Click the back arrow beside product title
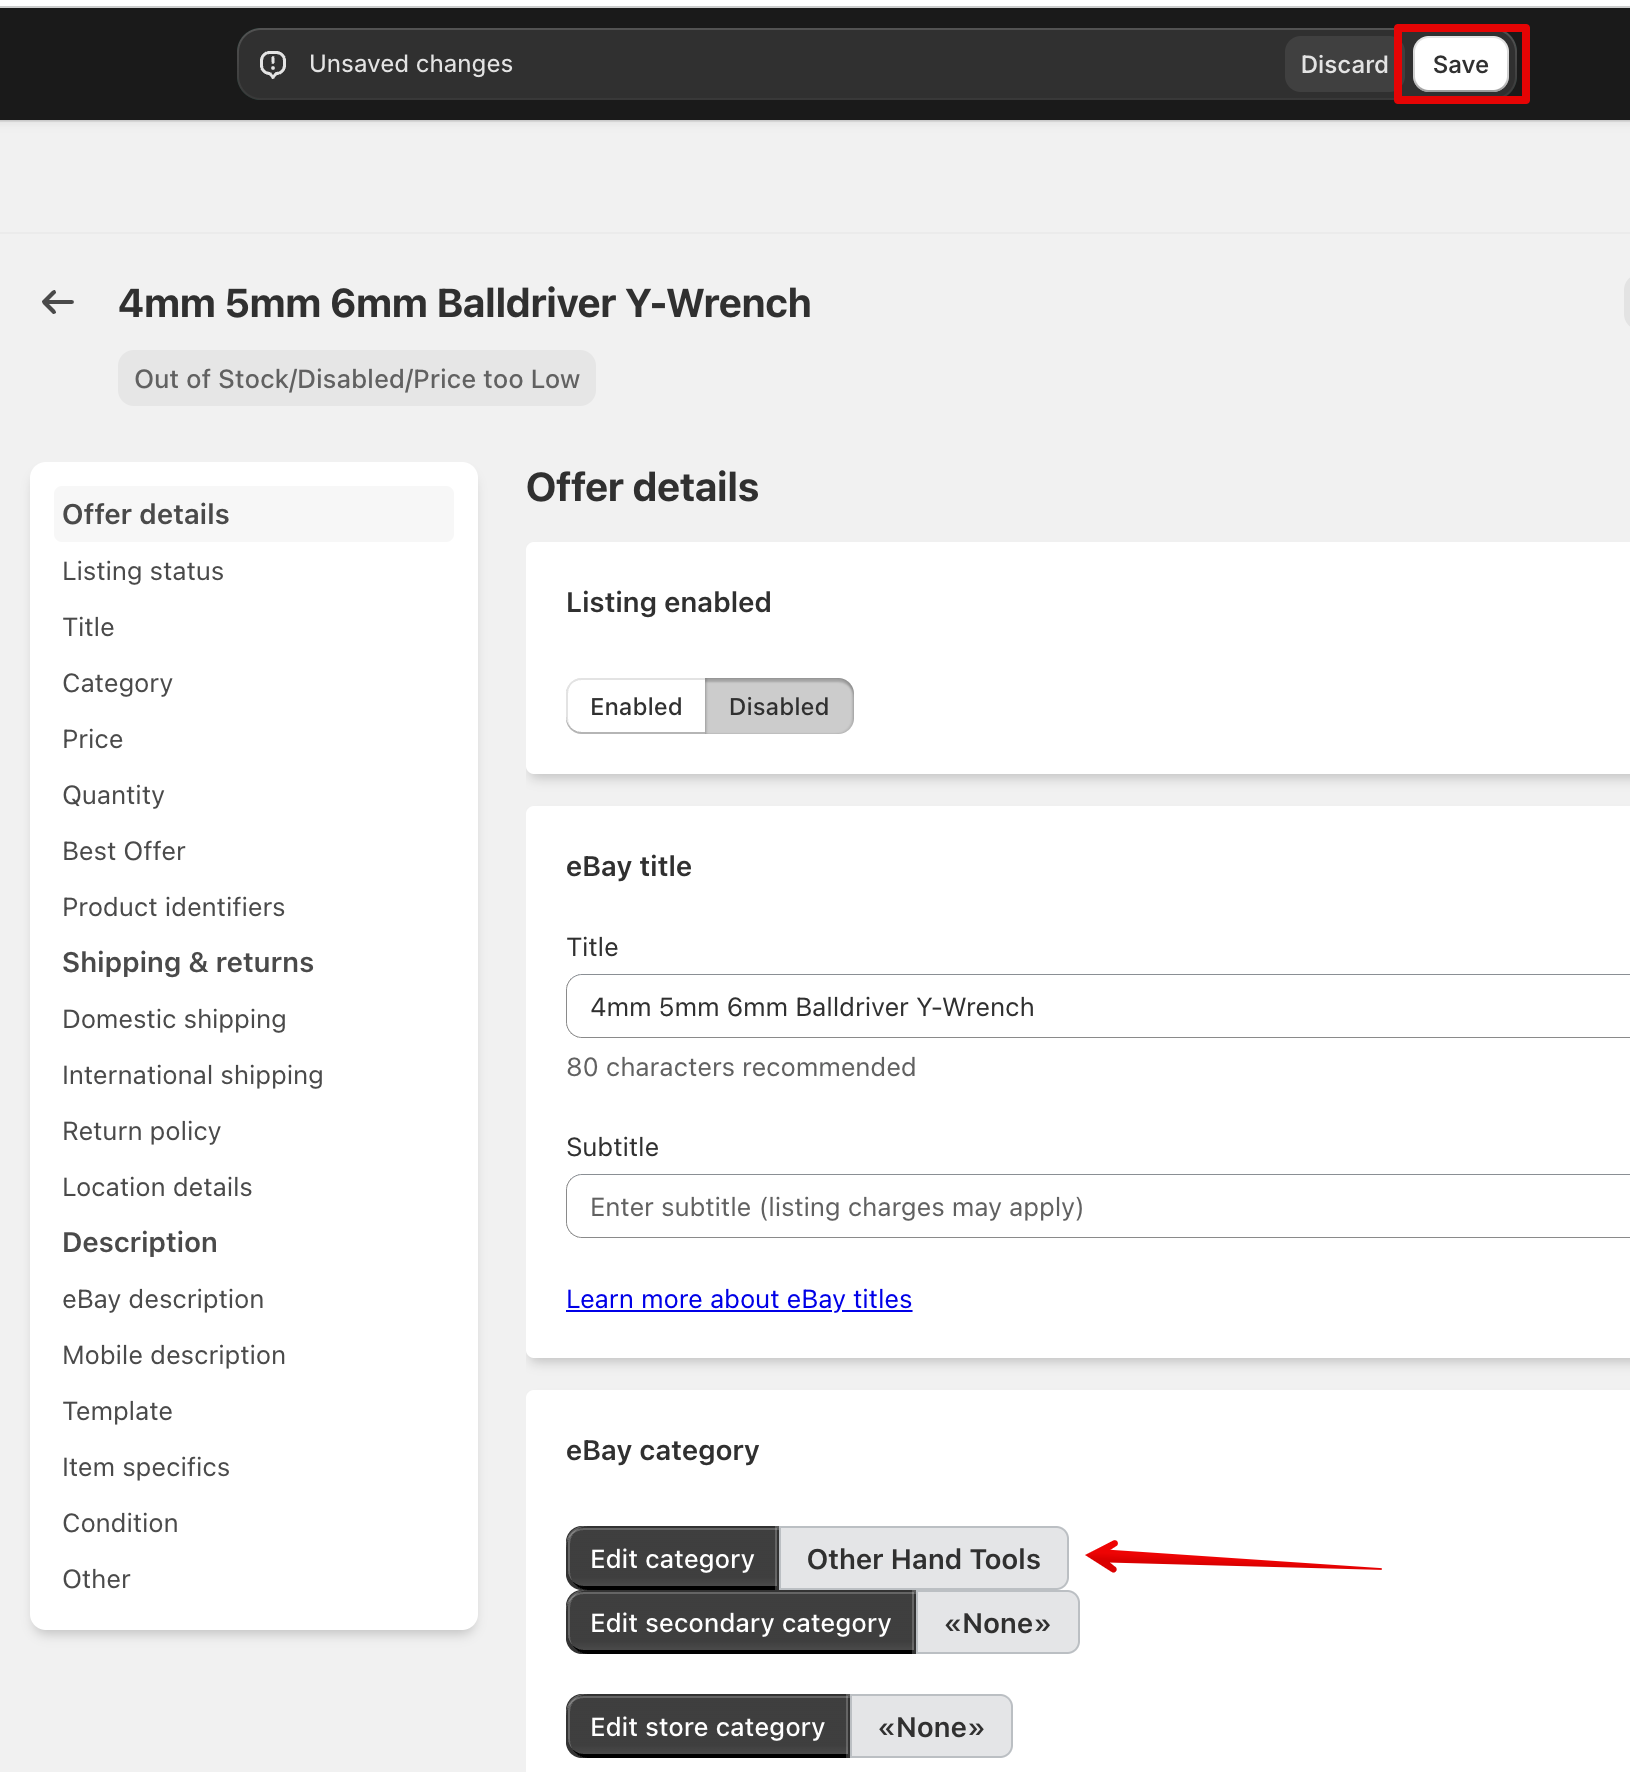The height and width of the screenshot is (1772, 1630). point(58,302)
